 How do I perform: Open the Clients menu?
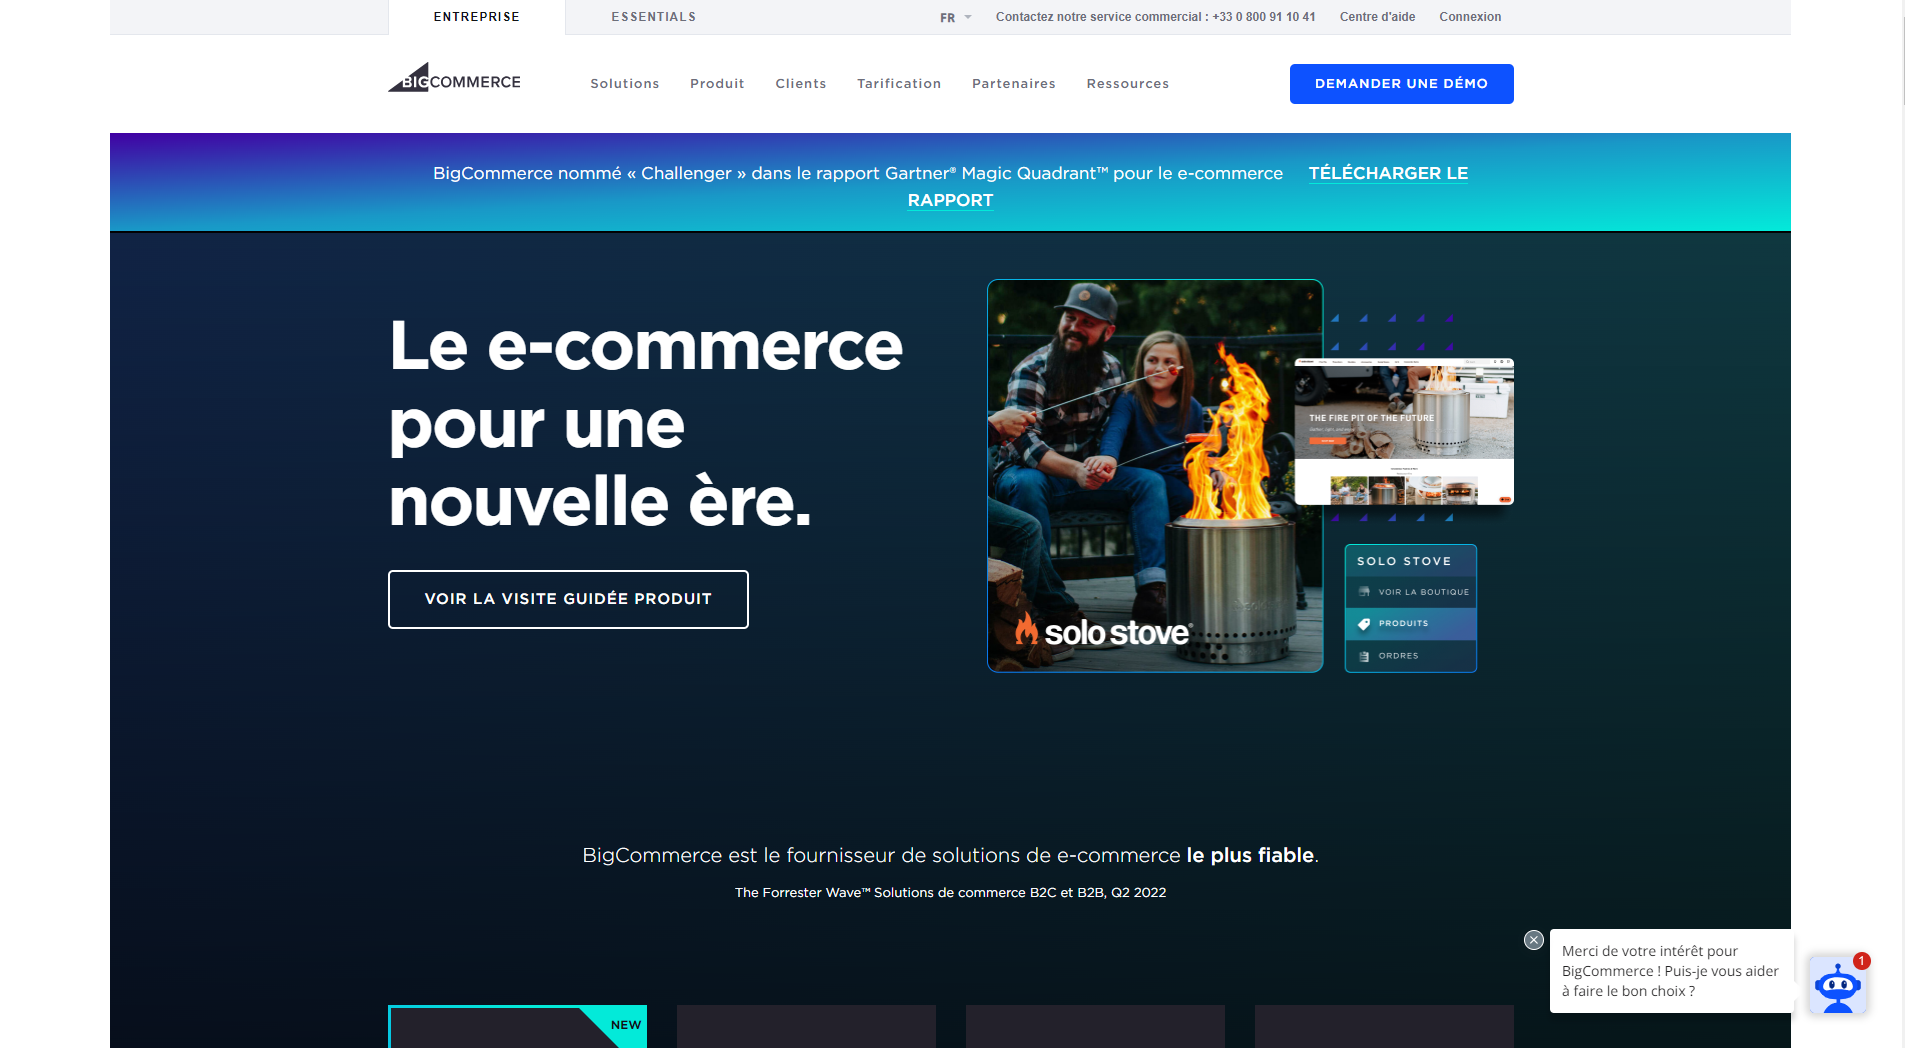tap(801, 84)
